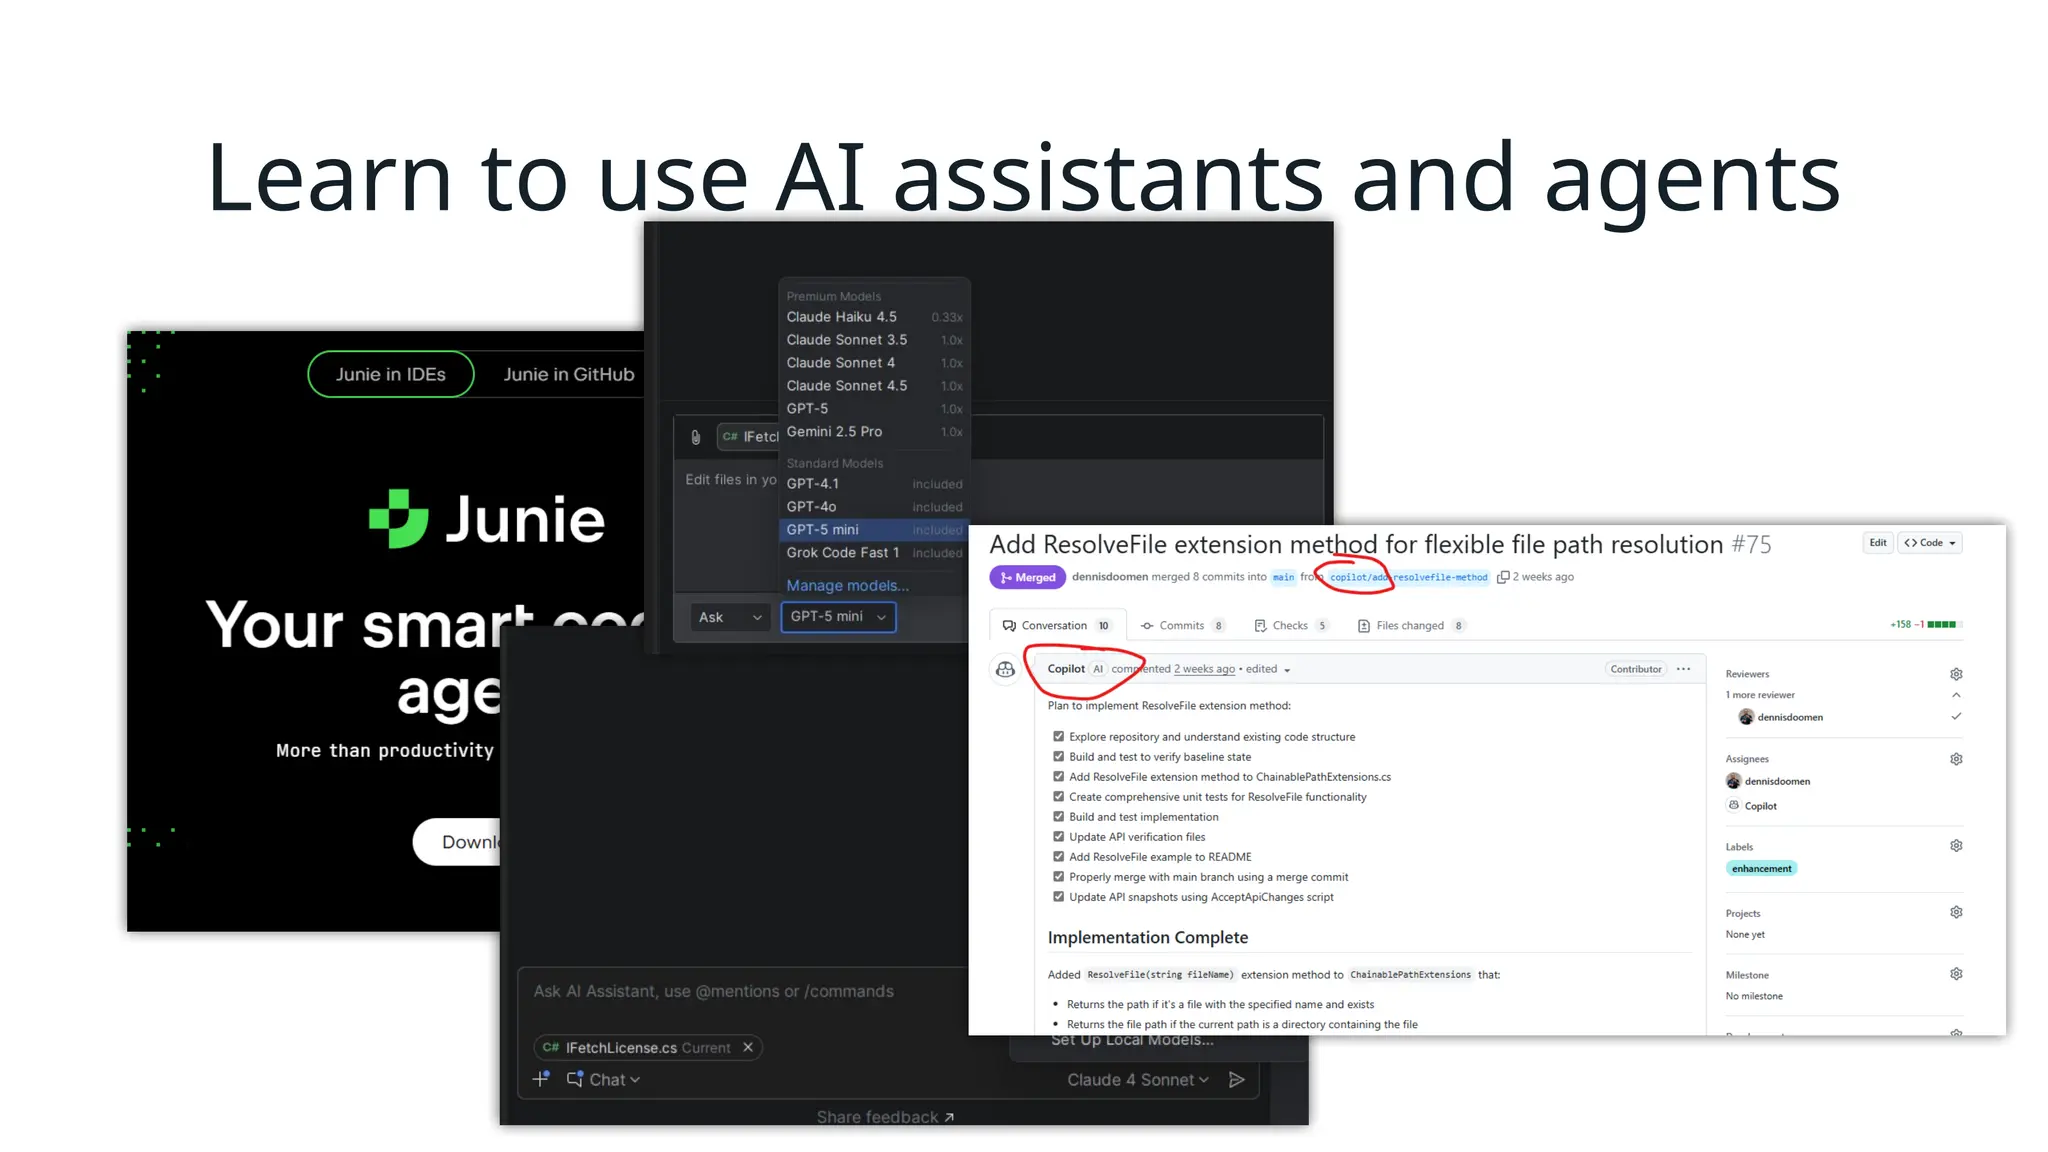
Task: Open the comment's three-dot options menu
Action: click(1684, 669)
